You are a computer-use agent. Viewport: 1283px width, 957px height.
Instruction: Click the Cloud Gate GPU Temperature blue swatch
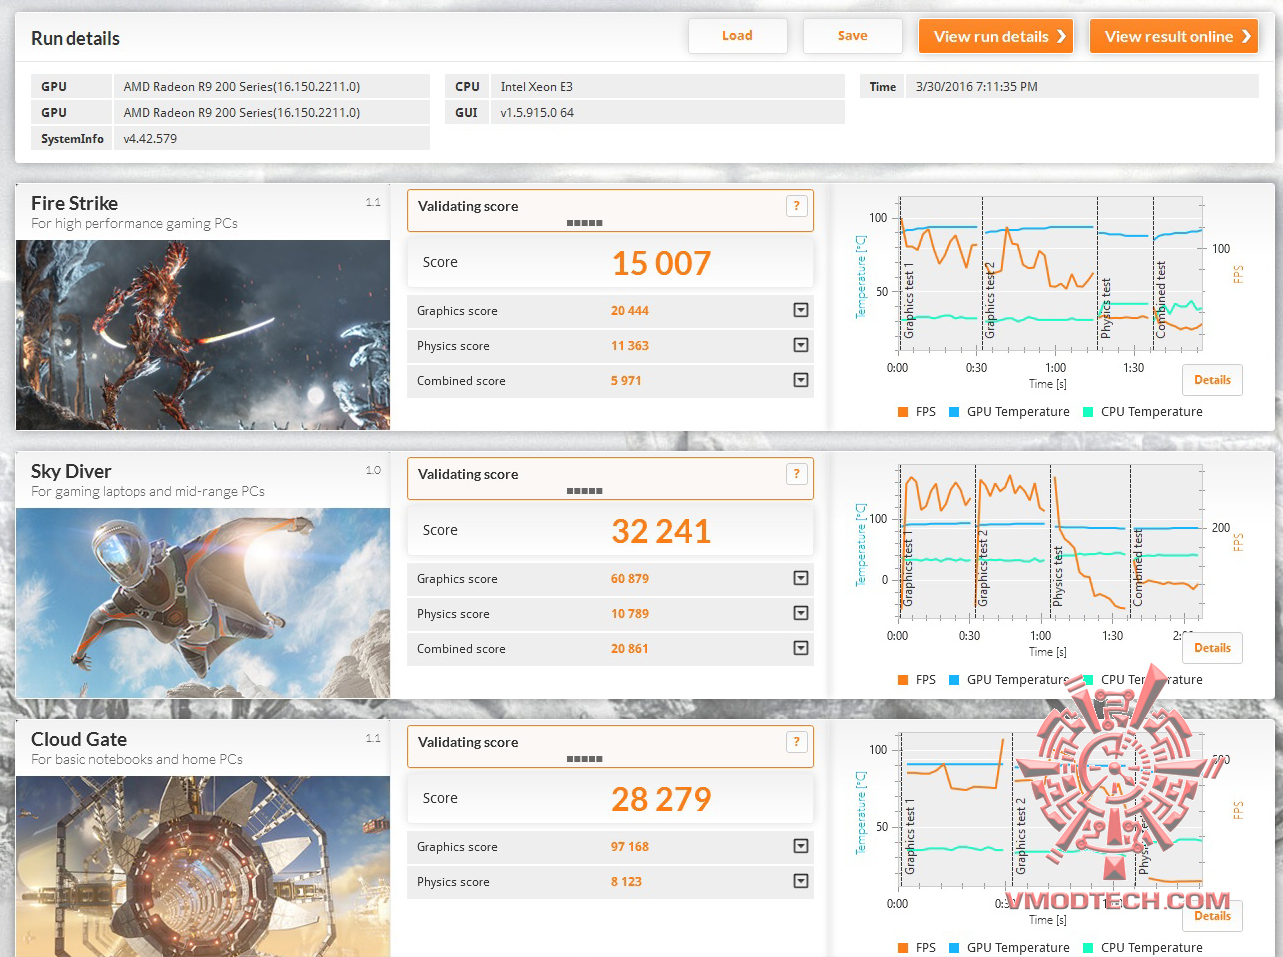(954, 948)
